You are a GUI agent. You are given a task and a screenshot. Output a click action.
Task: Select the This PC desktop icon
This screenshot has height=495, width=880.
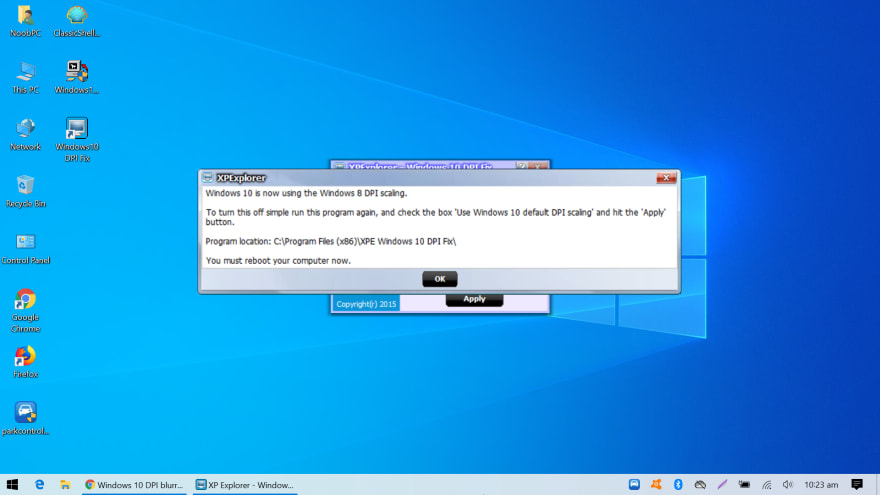[25, 78]
